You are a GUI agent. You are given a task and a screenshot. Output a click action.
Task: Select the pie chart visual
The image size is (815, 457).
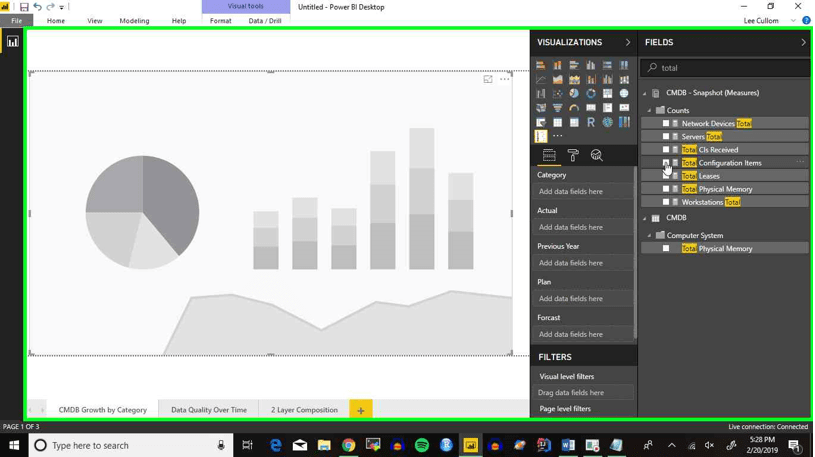click(574, 94)
